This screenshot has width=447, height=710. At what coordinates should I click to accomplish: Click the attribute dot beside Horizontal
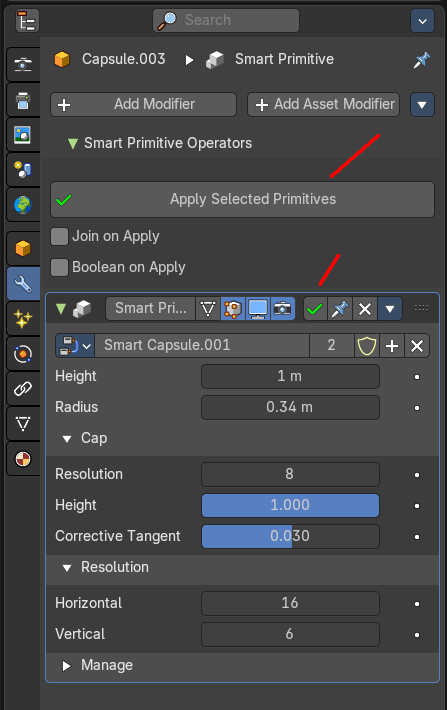point(417,604)
